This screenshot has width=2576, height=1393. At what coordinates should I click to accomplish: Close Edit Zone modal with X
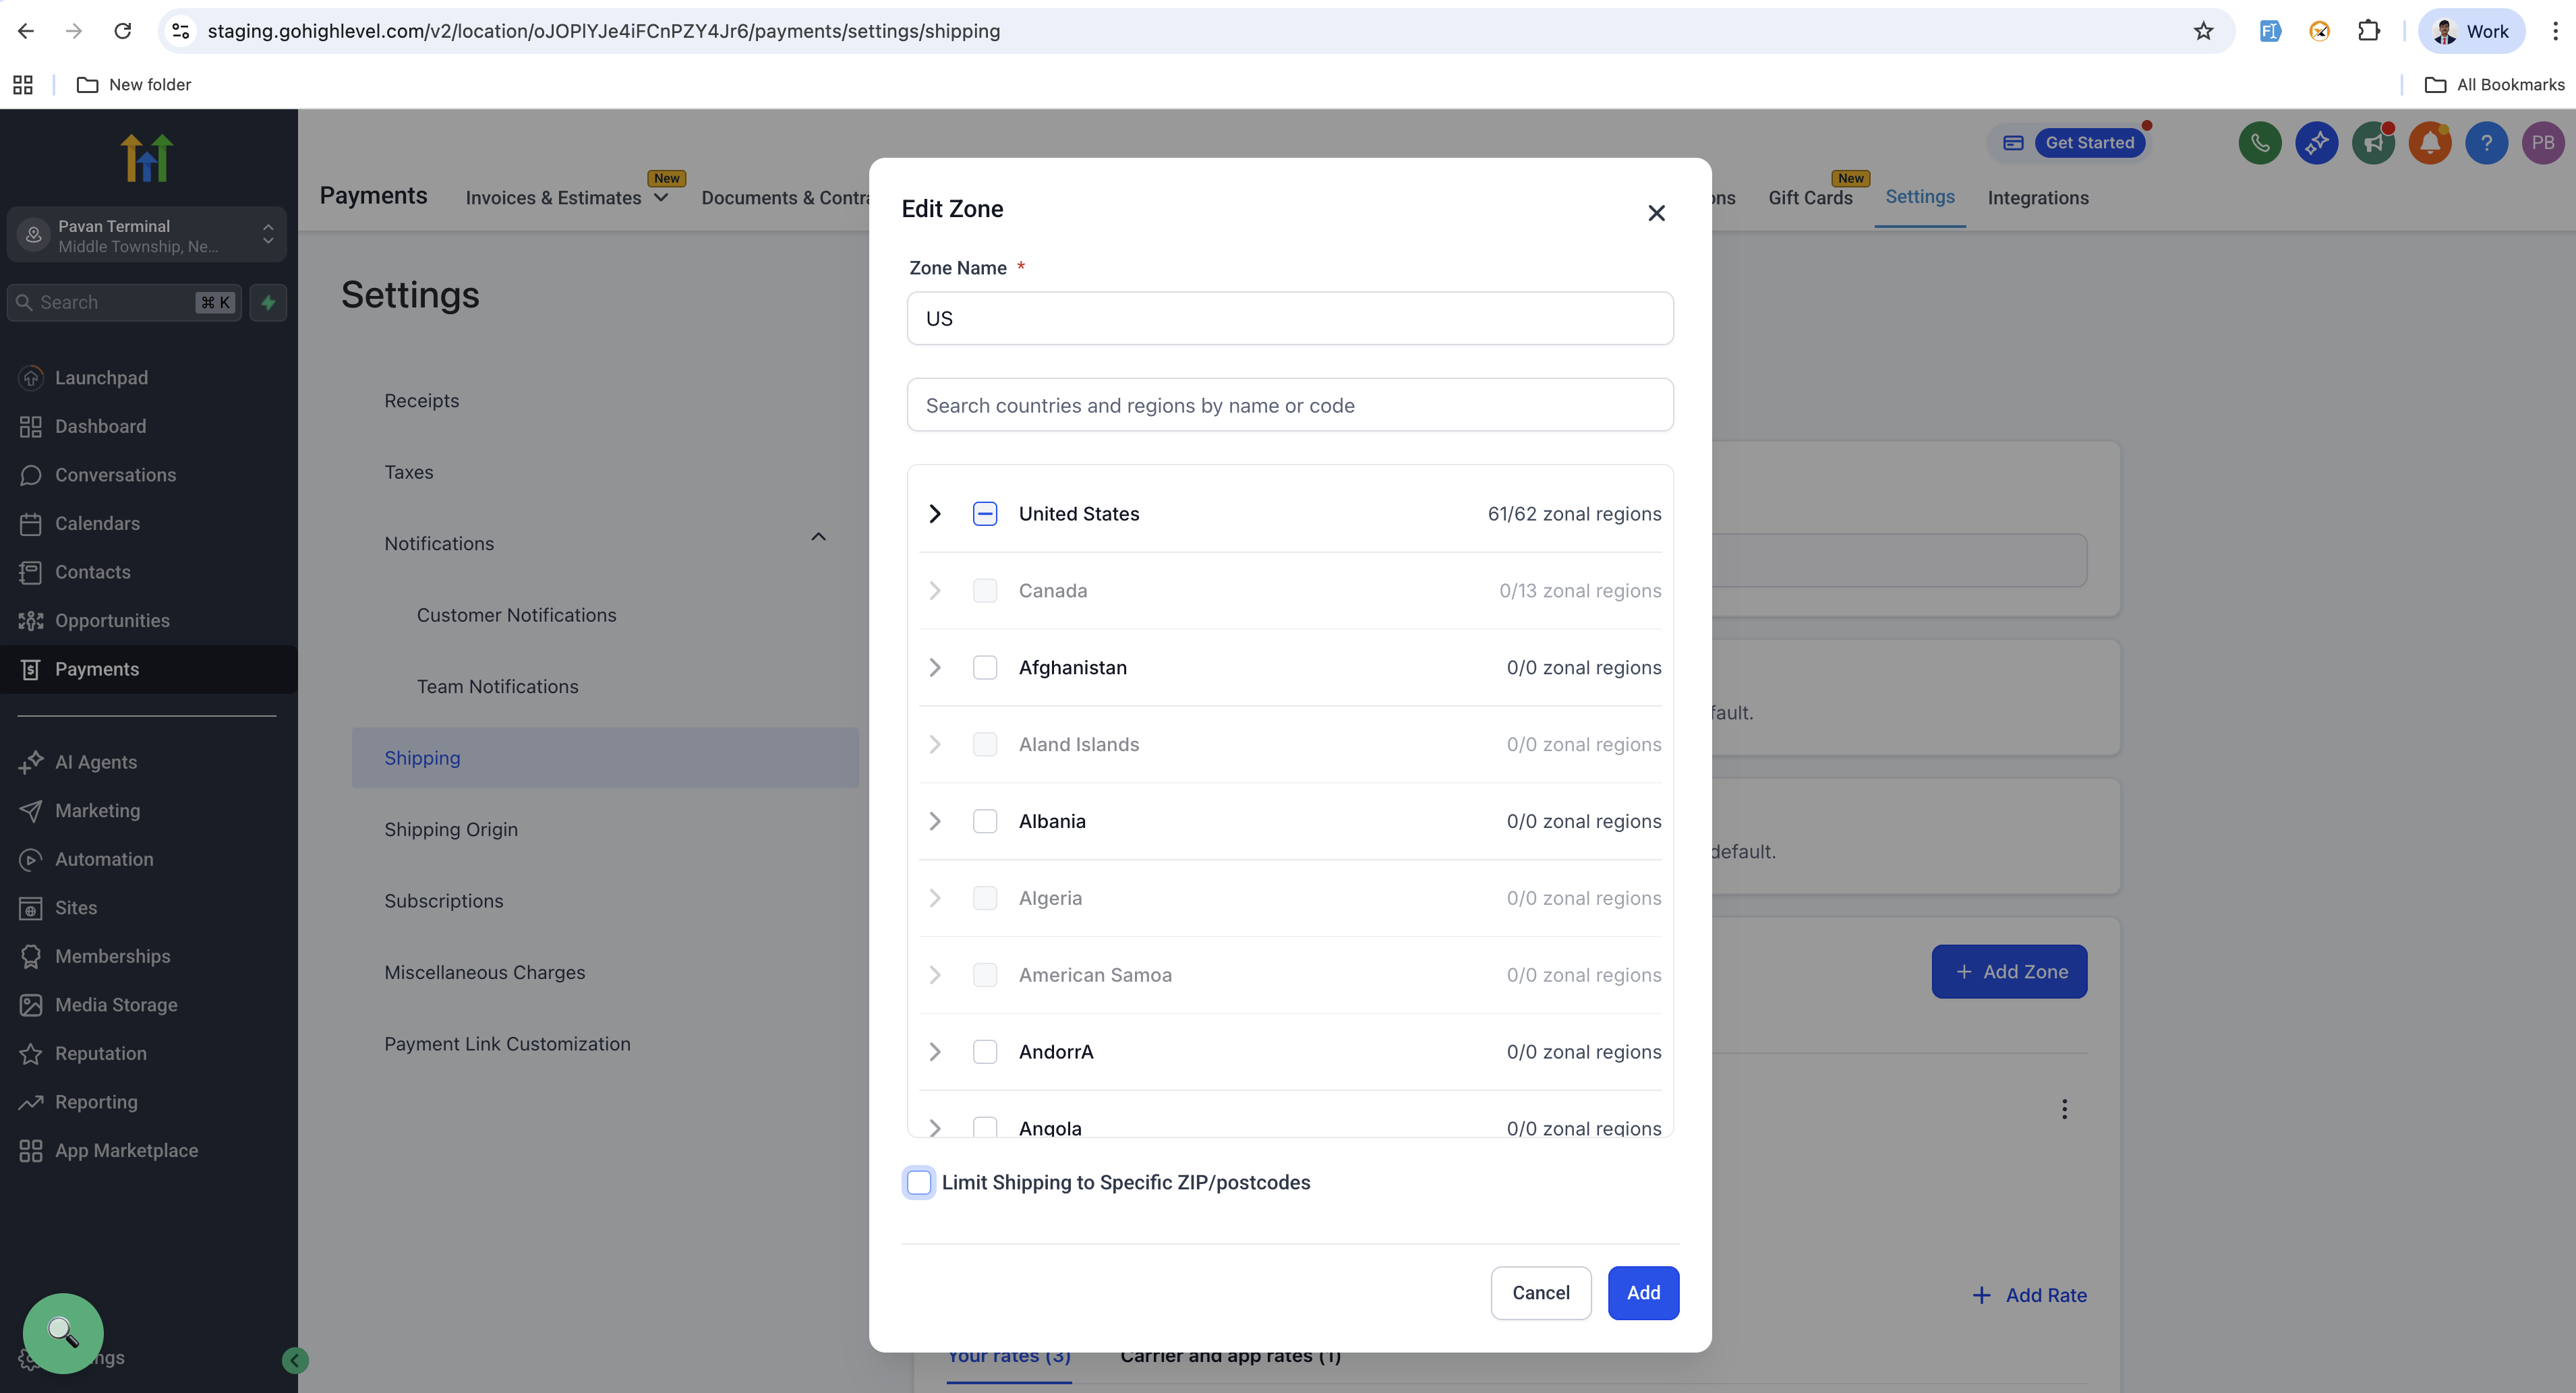point(1656,213)
